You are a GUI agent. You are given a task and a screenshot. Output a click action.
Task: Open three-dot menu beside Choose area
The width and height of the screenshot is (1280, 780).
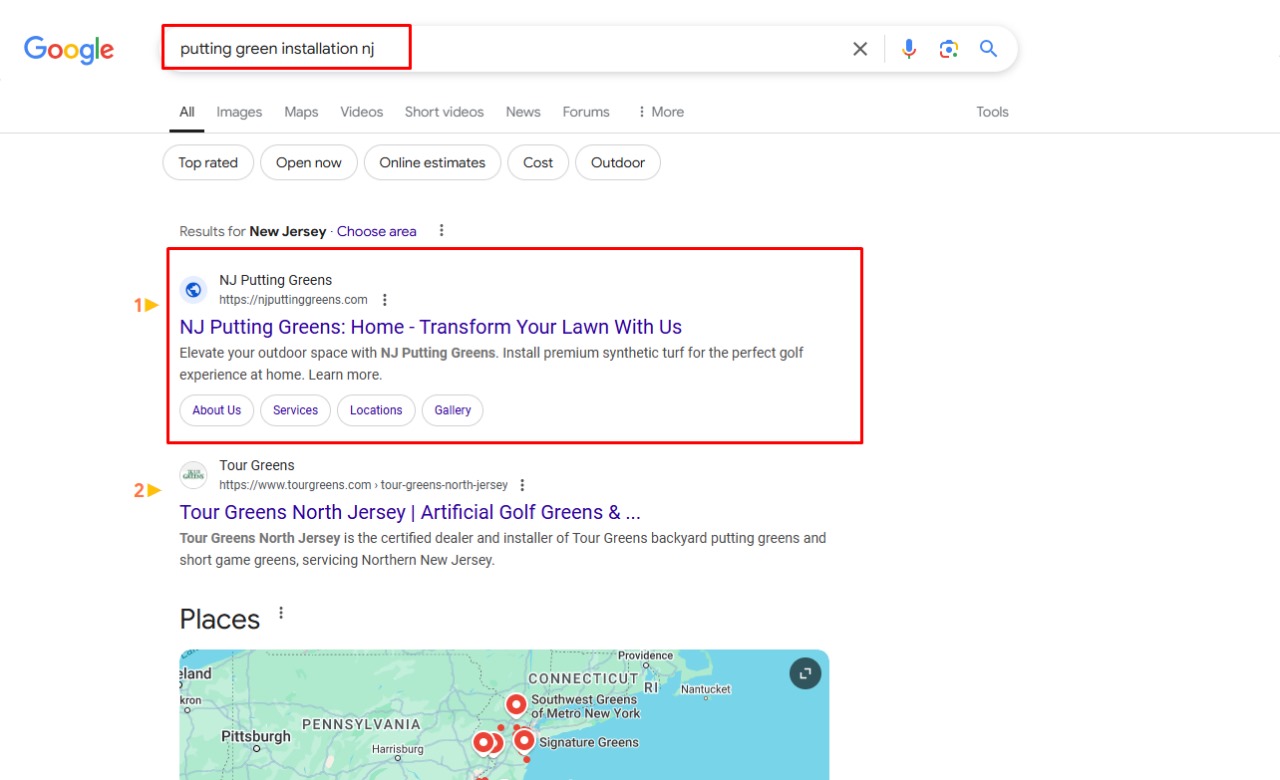pos(441,231)
